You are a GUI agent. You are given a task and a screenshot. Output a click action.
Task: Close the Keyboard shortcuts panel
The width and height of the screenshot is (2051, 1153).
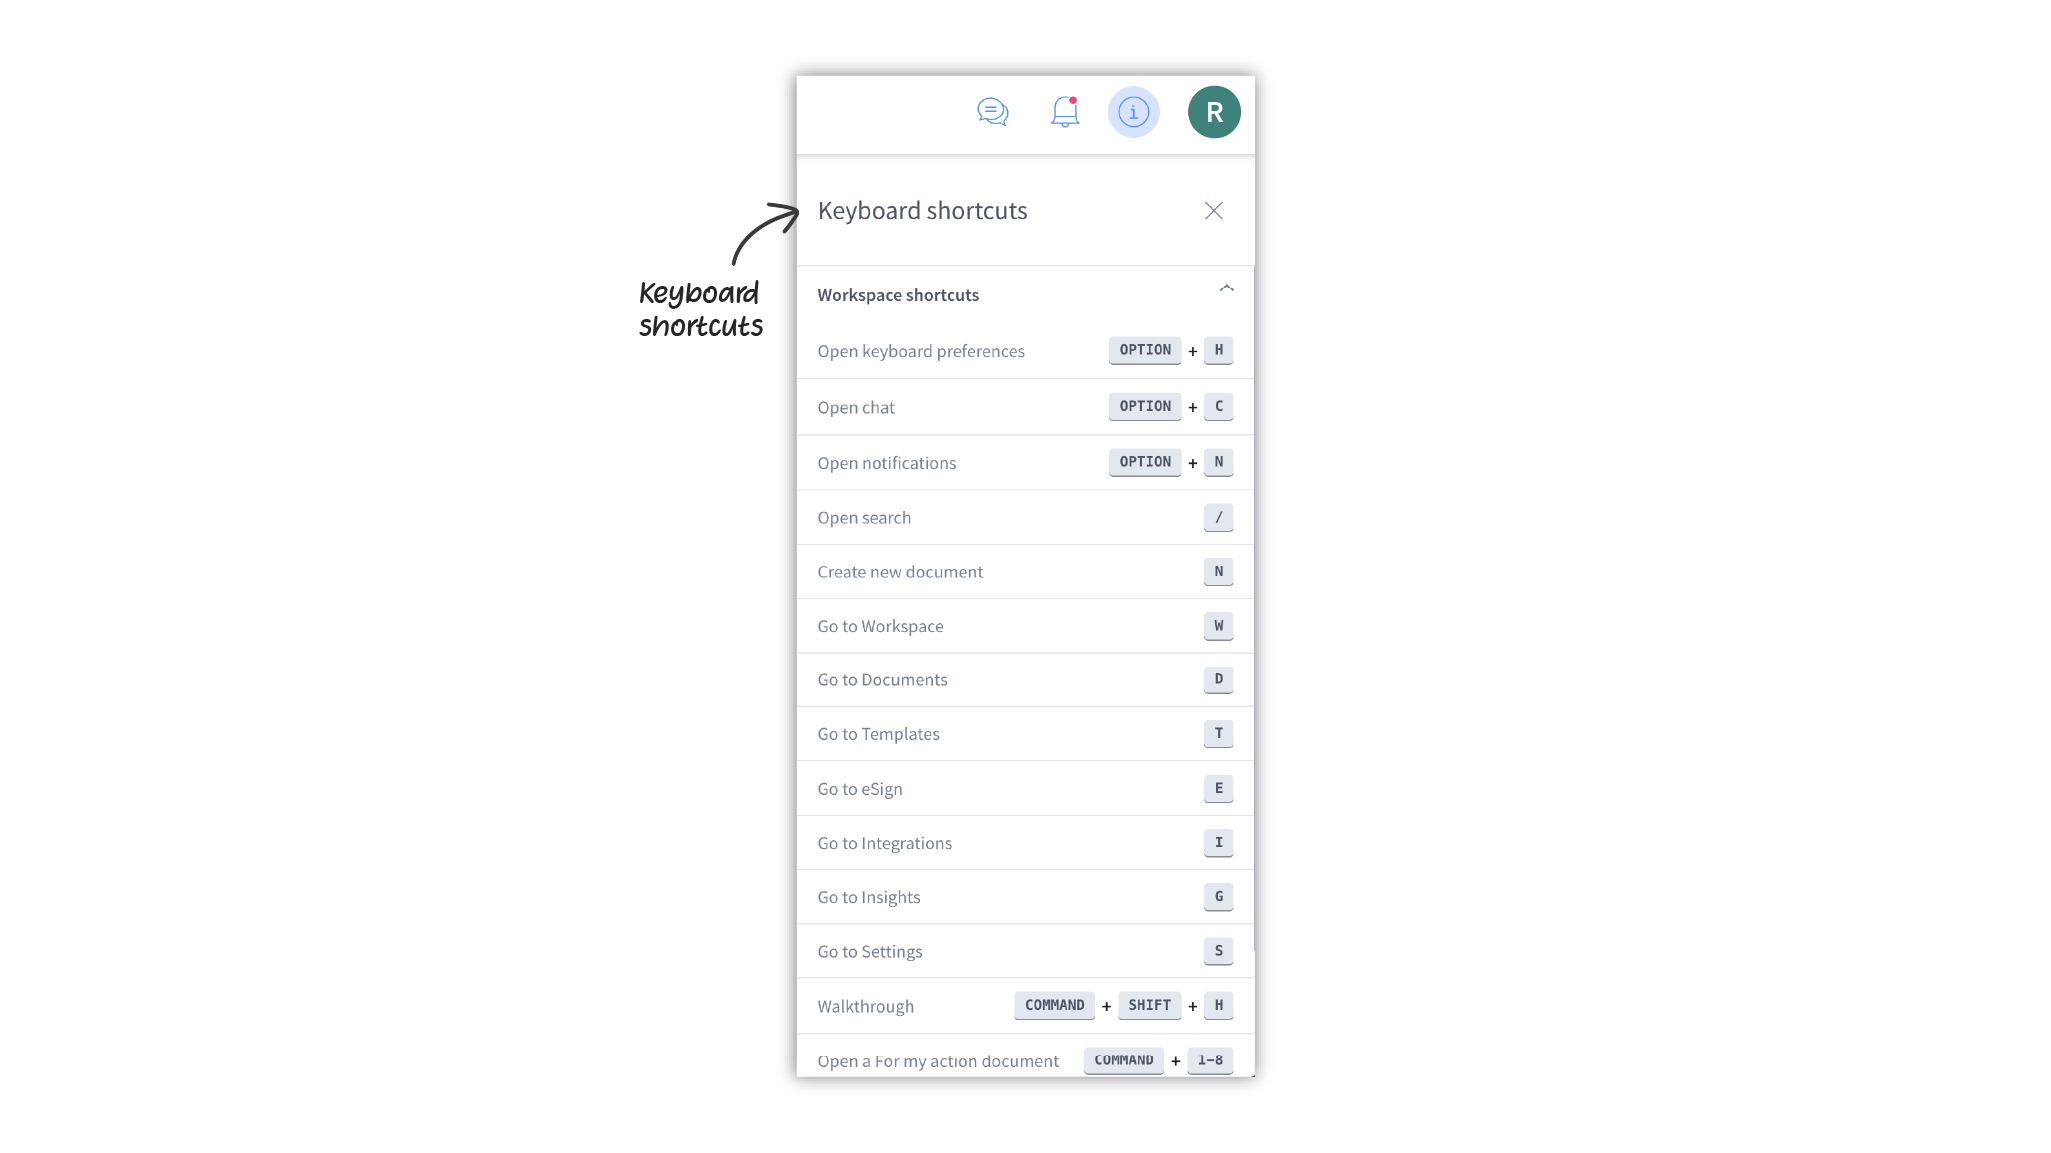coord(1214,210)
